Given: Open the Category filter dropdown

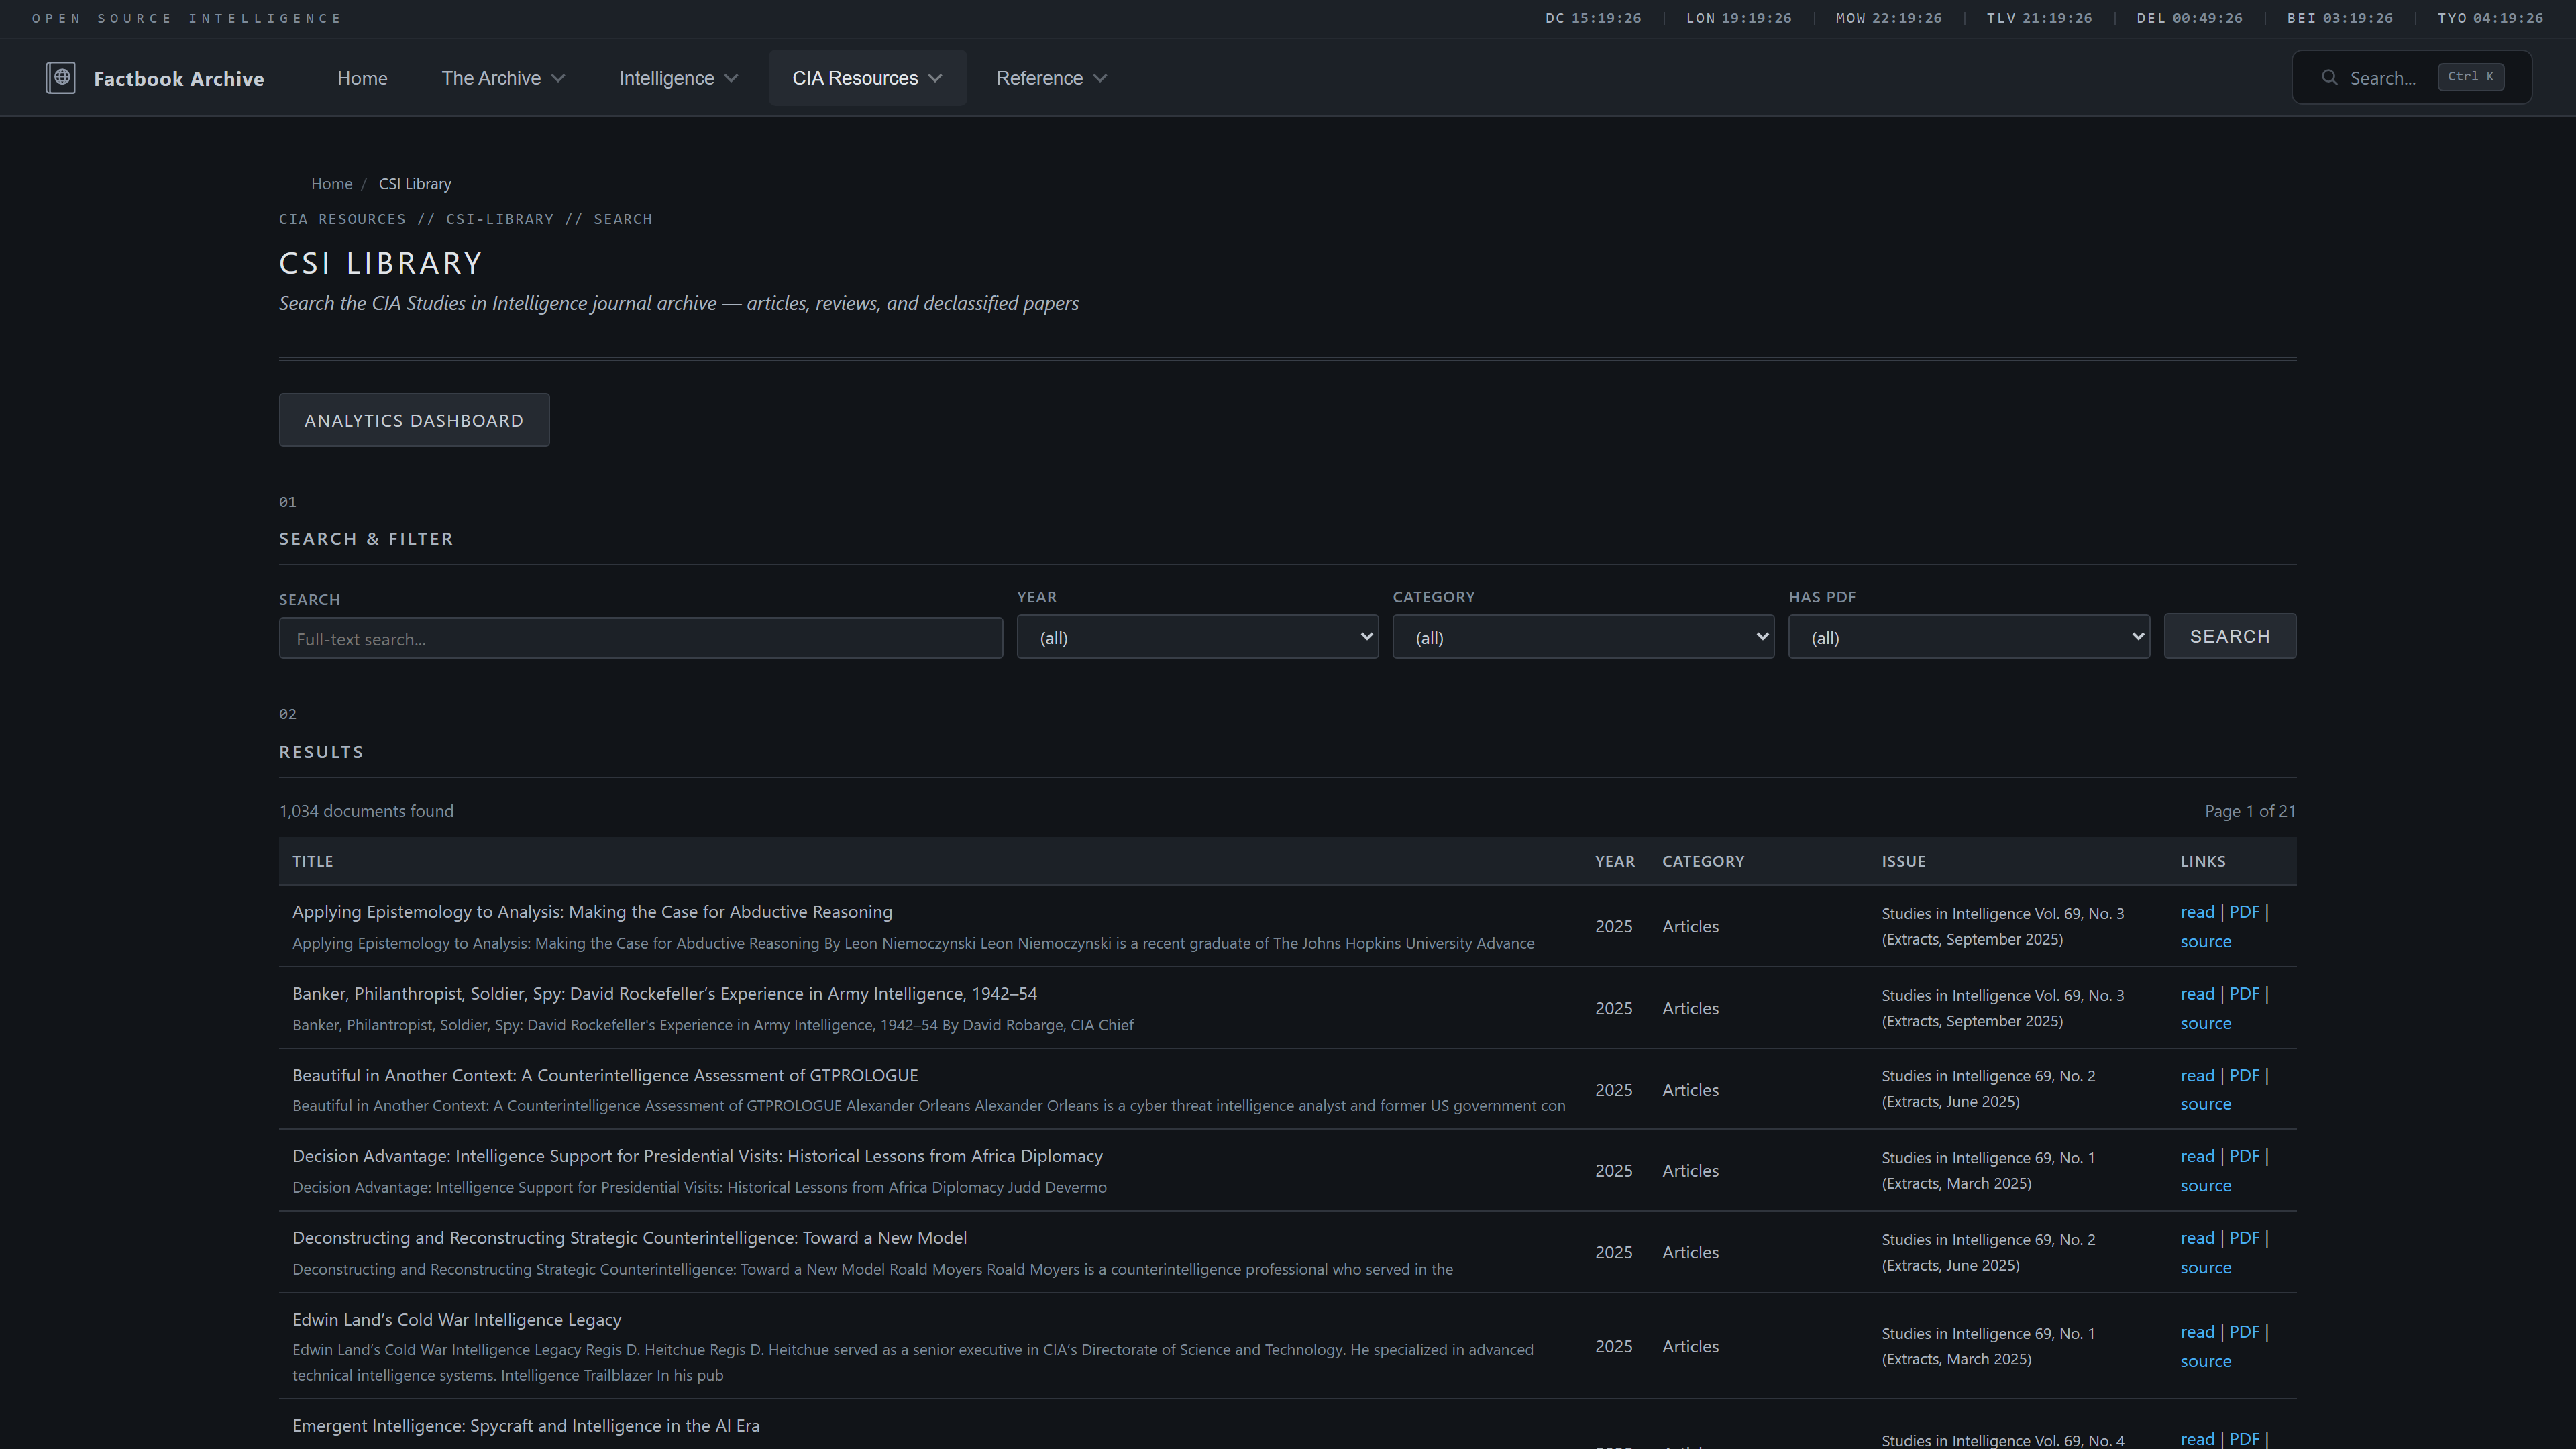Looking at the screenshot, I should pos(1582,637).
